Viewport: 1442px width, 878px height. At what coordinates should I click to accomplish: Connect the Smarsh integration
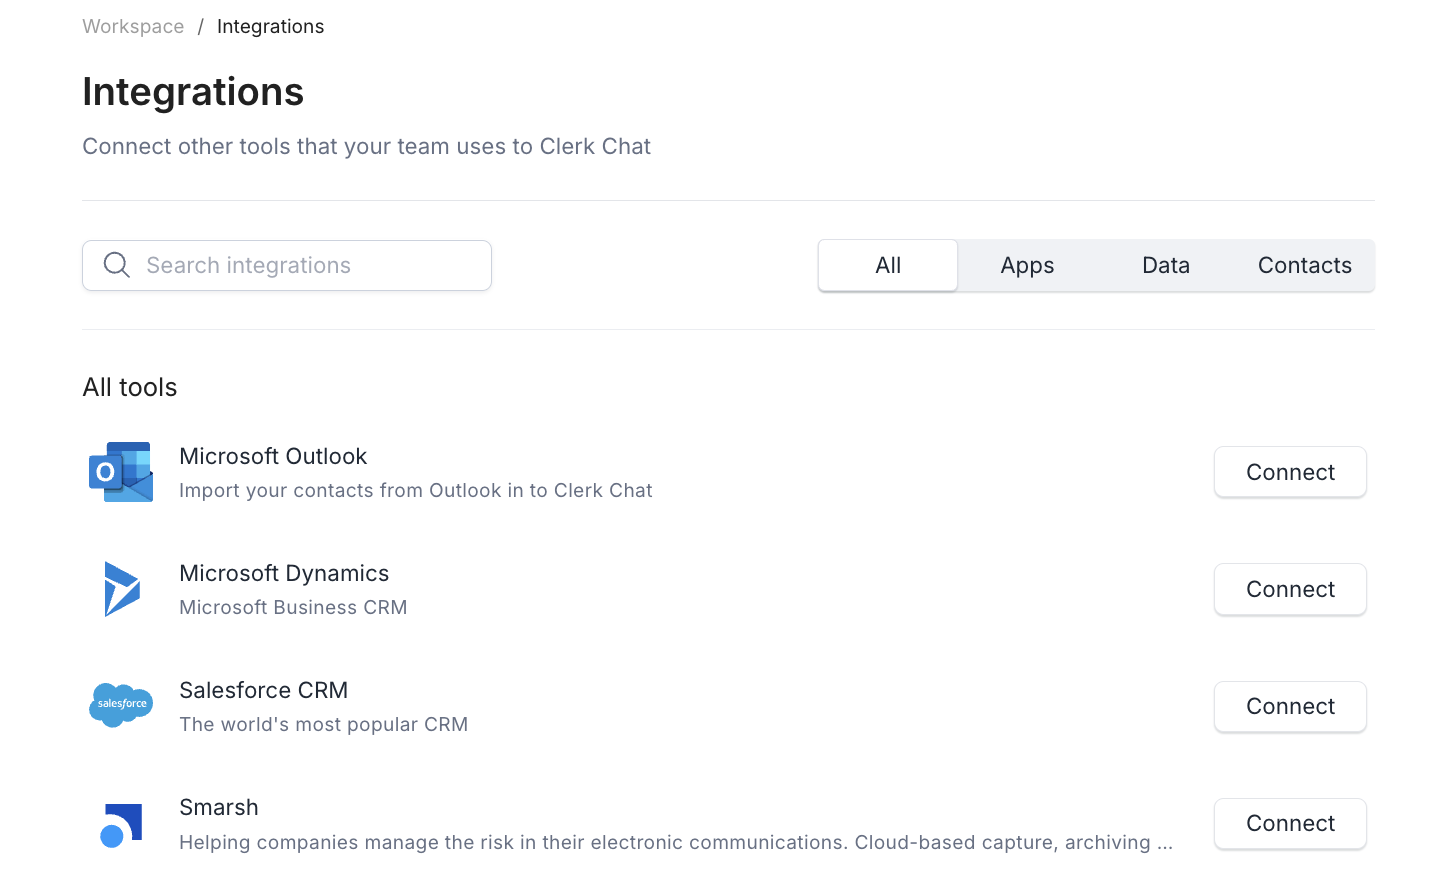[1290, 823]
